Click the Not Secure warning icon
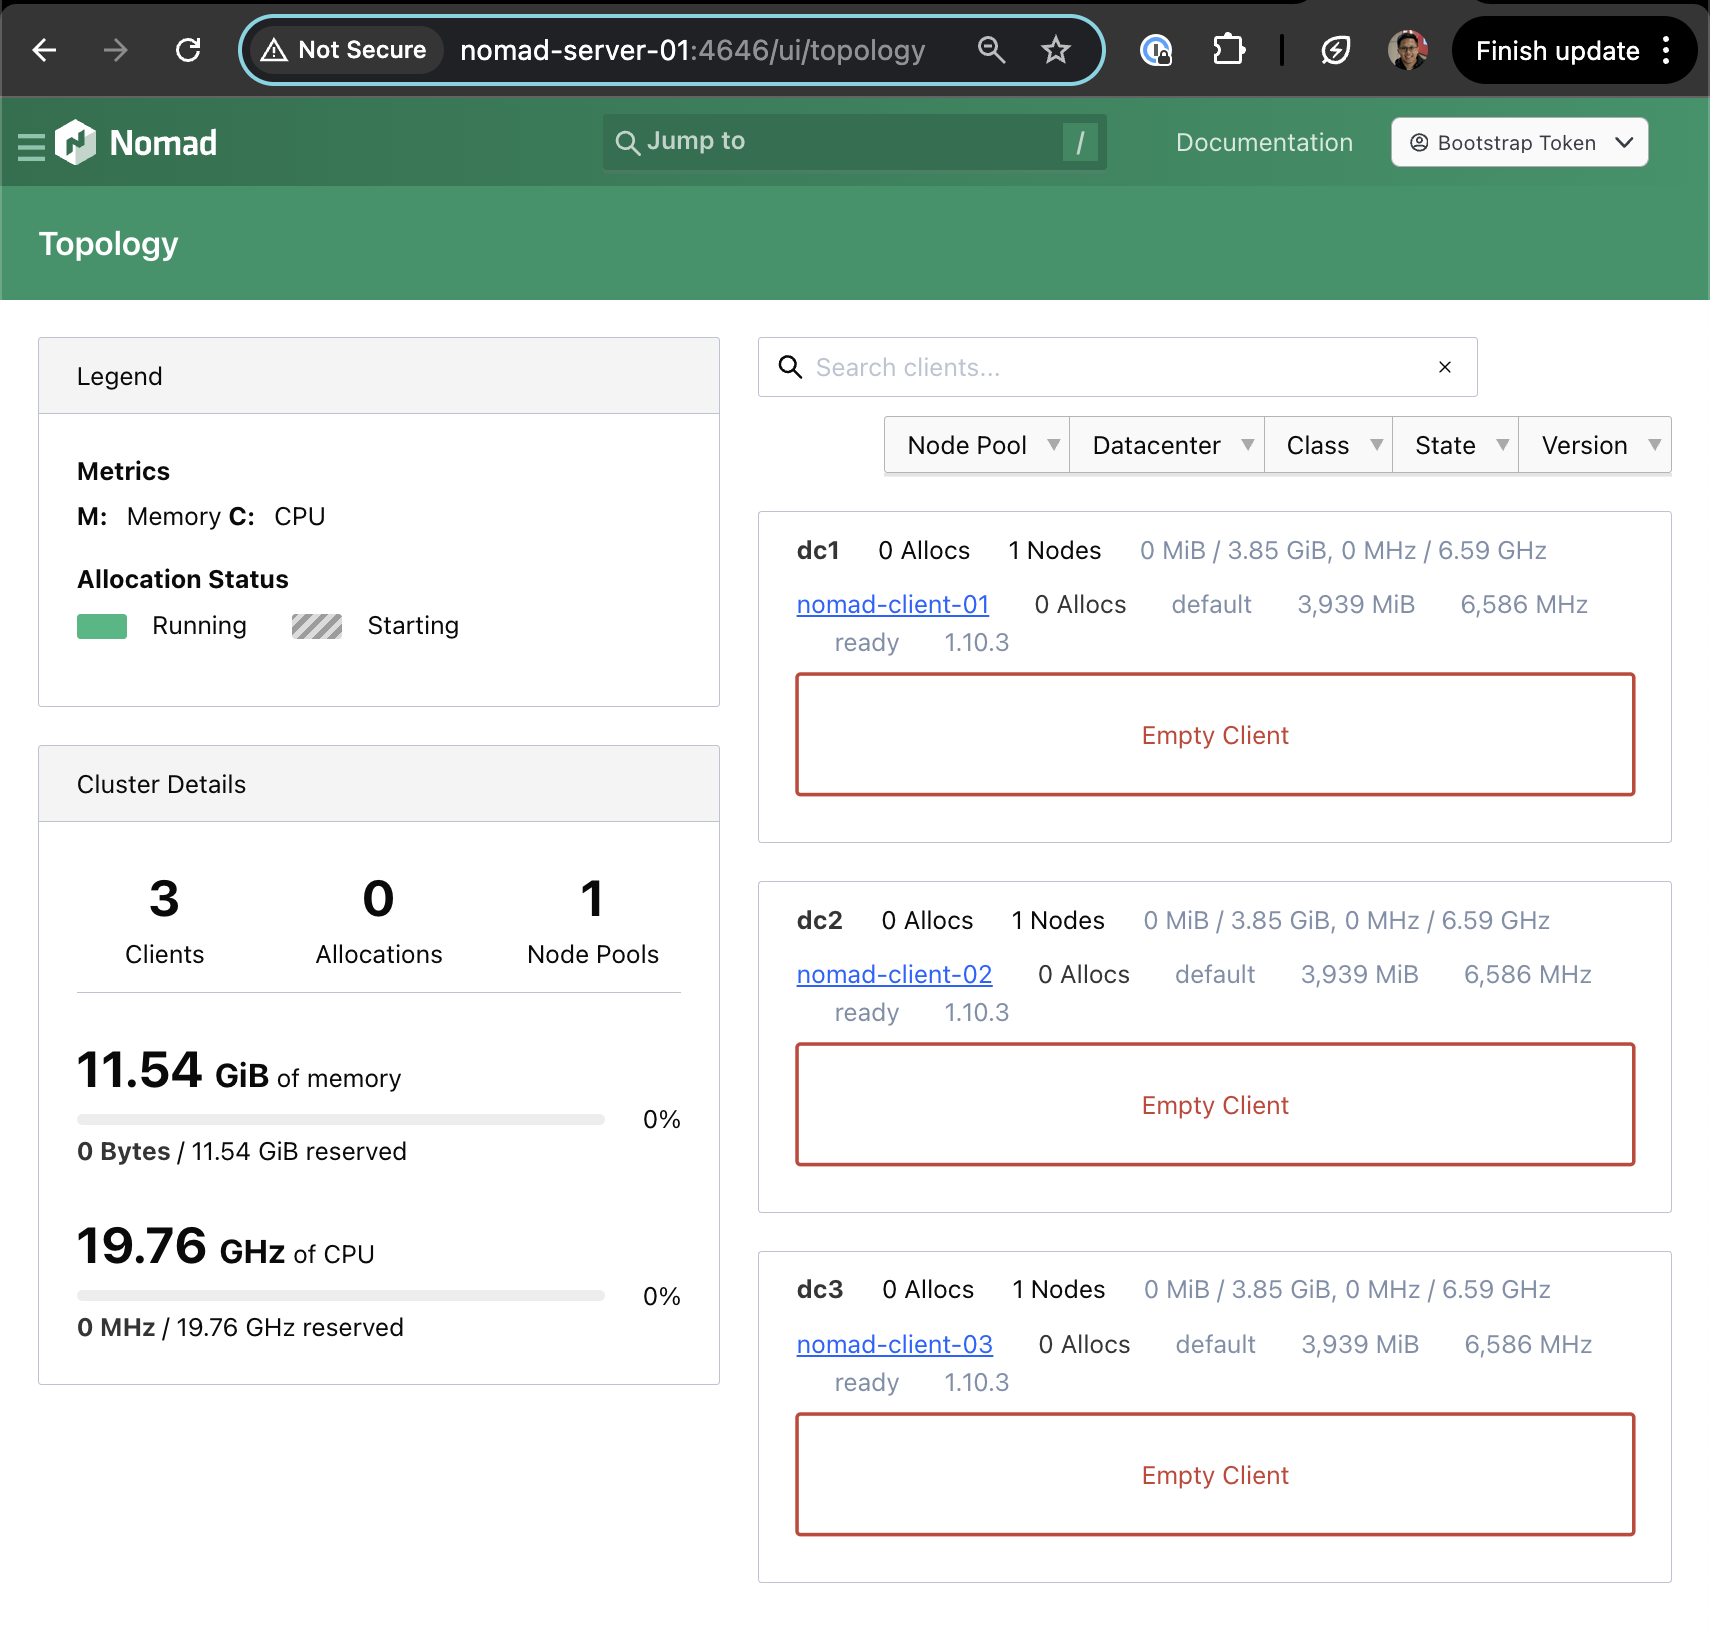 pos(274,49)
